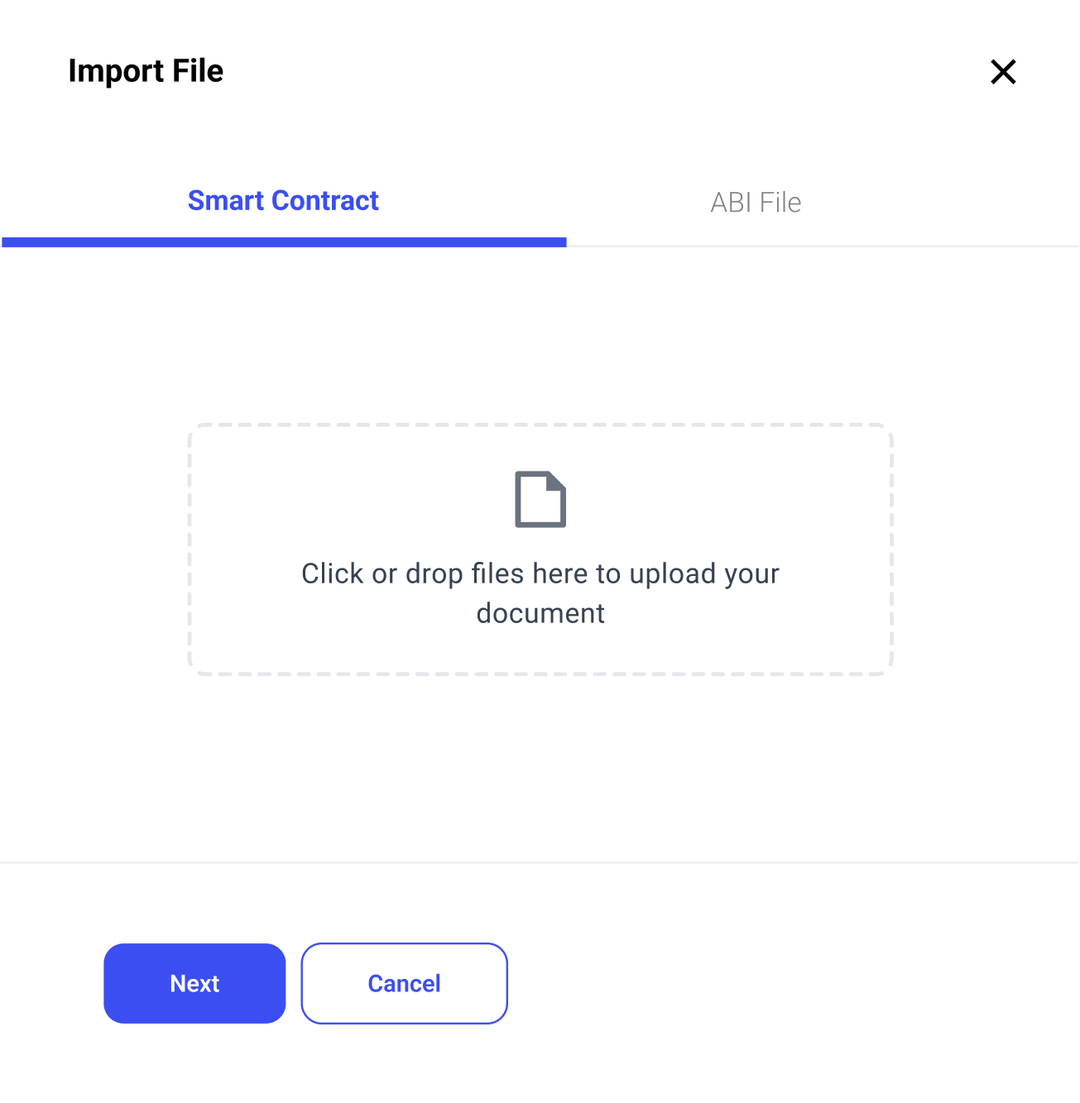Image resolution: width=1080 pixels, height=1103 pixels.
Task: Select the Smart Contract tab
Action: (x=283, y=200)
